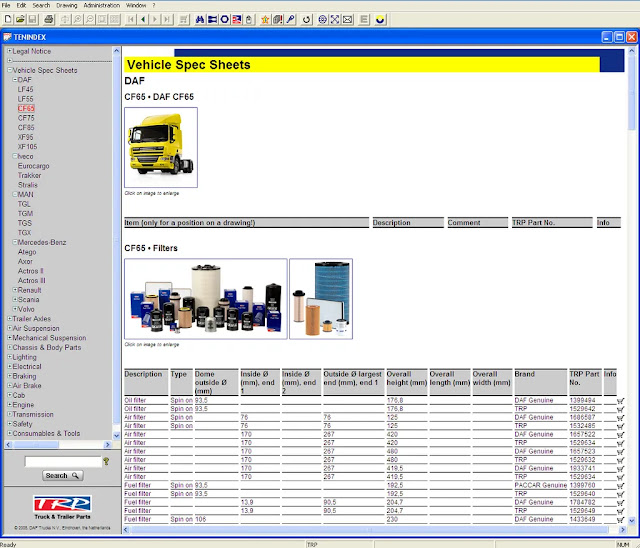
Task: Click the mouse toolbar icon
Action: coord(249,19)
